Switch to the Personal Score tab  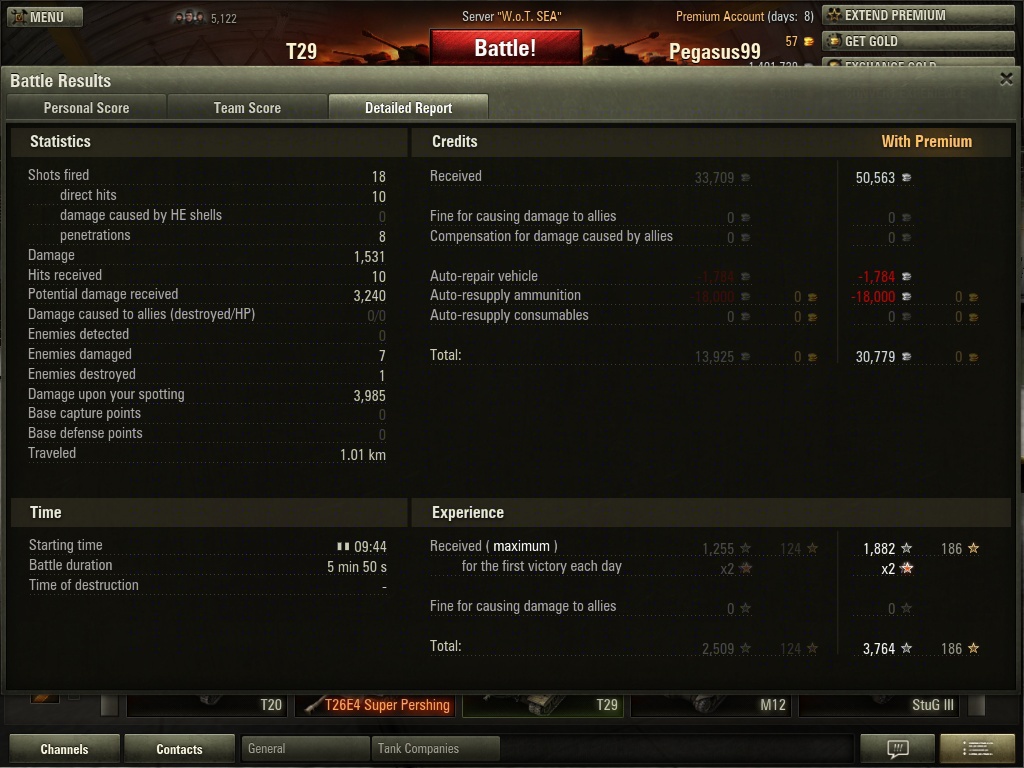click(86, 108)
